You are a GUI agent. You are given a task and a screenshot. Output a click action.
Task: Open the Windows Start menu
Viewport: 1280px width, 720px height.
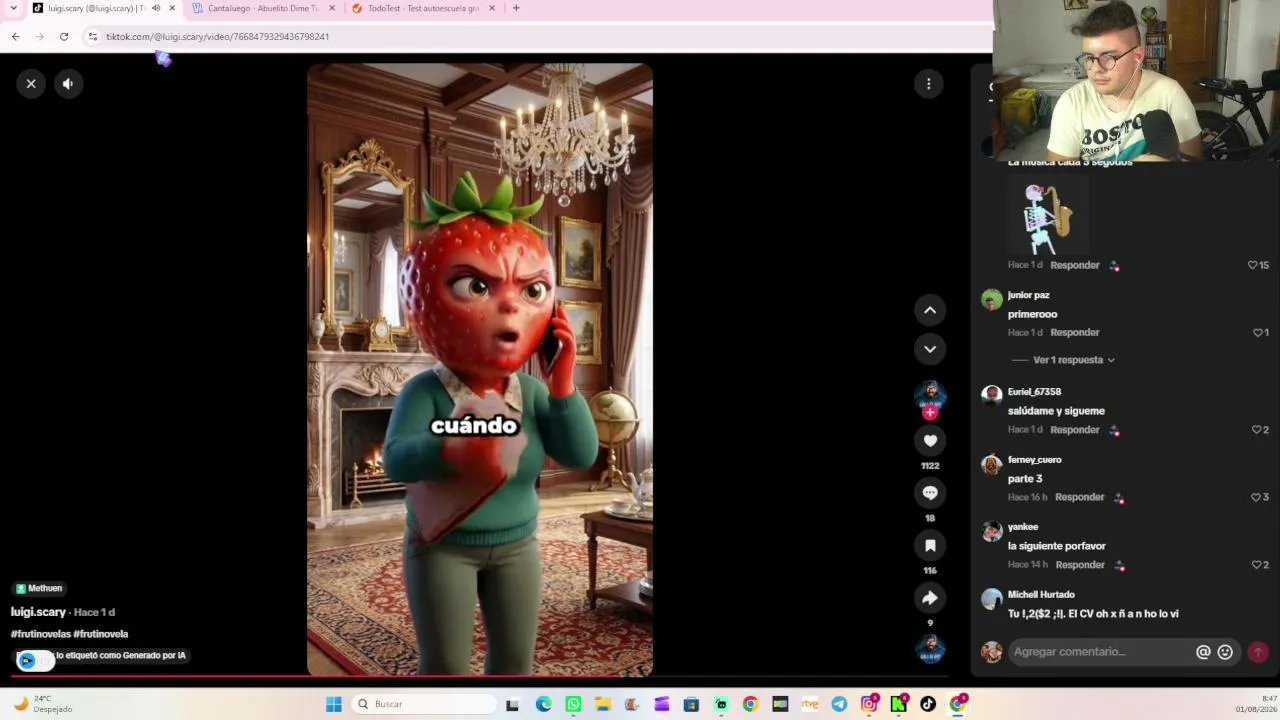coord(334,704)
